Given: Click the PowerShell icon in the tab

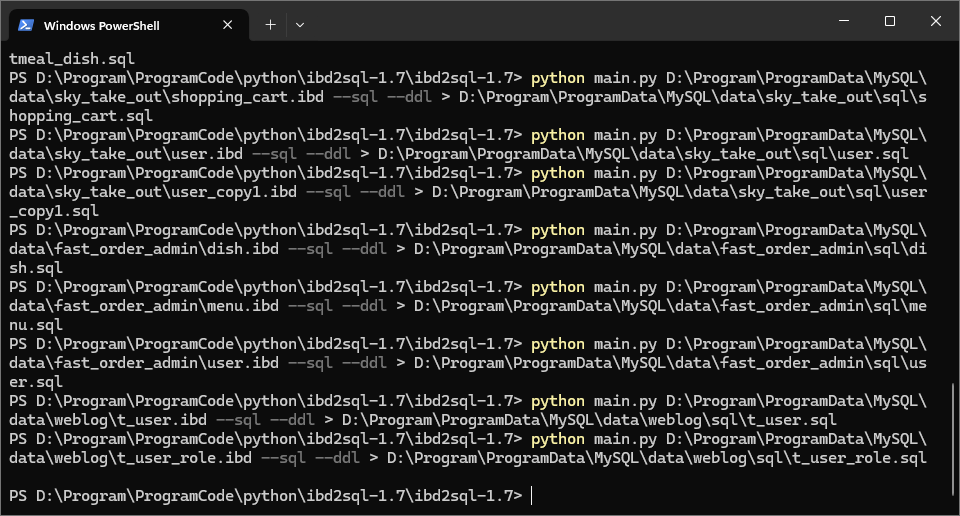Looking at the screenshot, I should tap(26, 25).
